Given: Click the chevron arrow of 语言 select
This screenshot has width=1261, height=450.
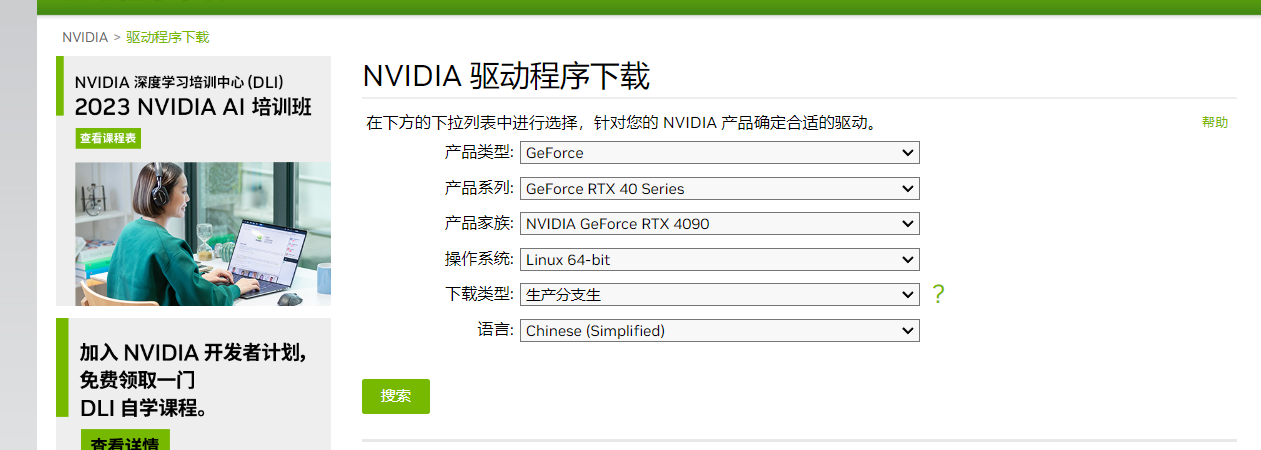Looking at the screenshot, I should coord(907,331).
